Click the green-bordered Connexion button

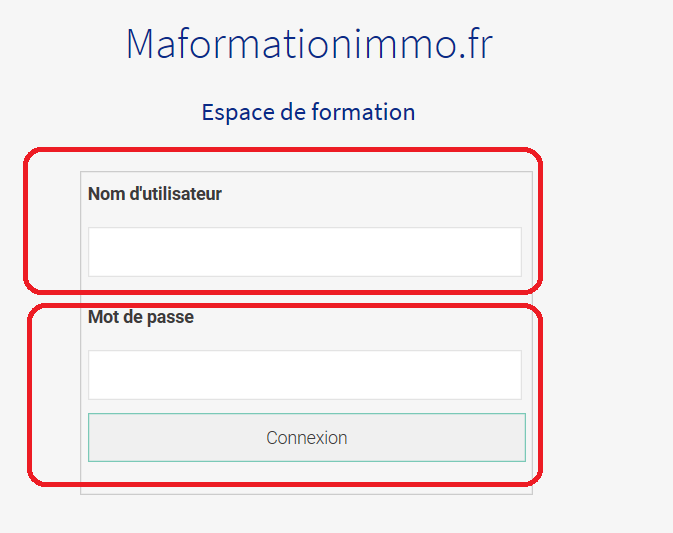point(306,437)
